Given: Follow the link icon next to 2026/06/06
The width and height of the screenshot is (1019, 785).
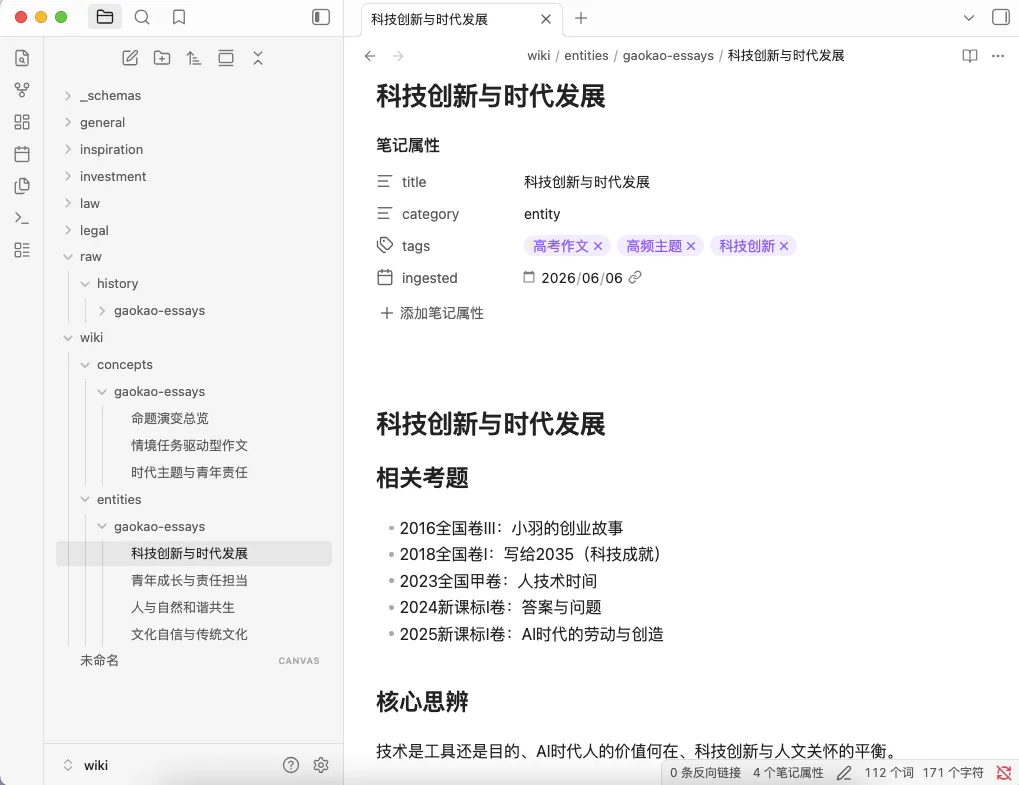Looking at the screenshot, I should coord(635,277).
